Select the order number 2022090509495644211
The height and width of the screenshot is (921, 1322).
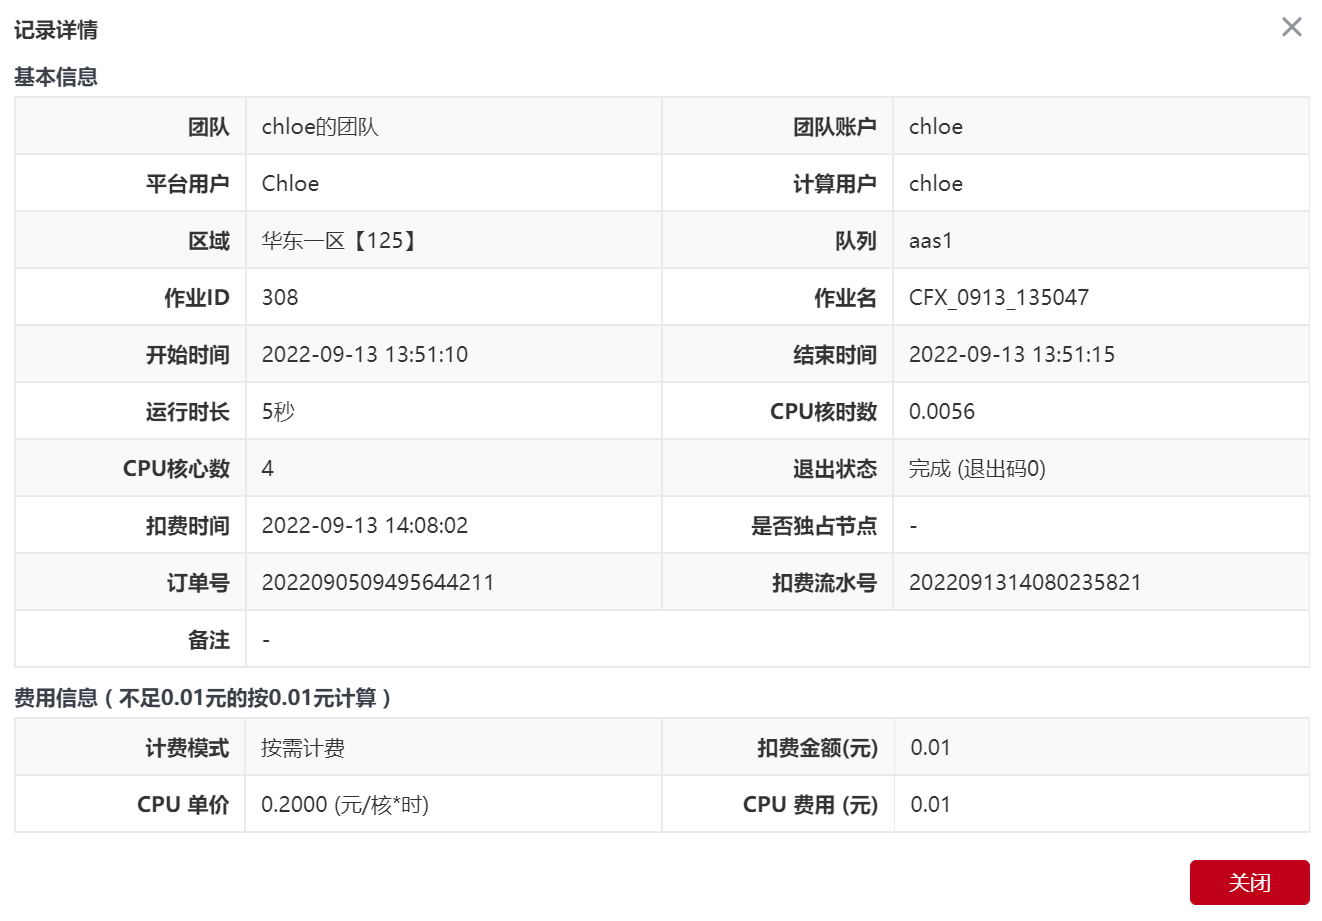[x=377, y=583]
